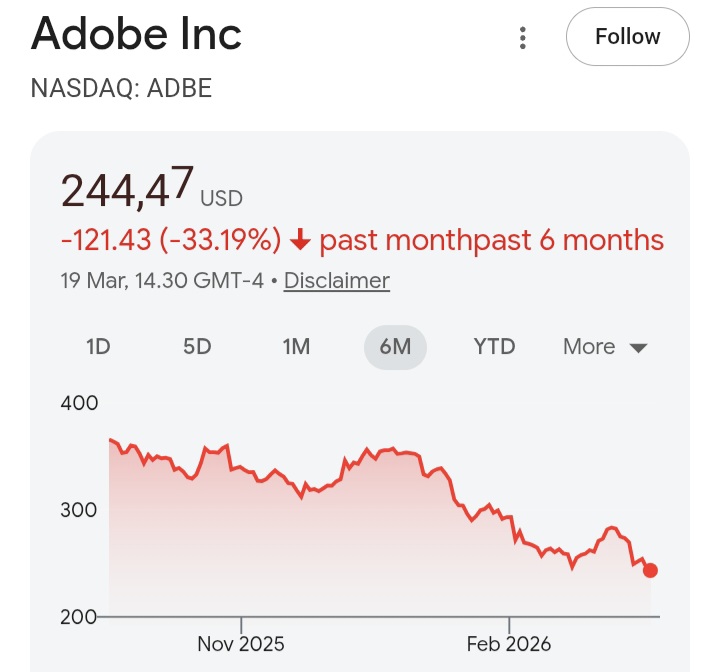Switch to the 1D time range
The height and width of the screenshot is (672, 720).
[x=98, y=347]
